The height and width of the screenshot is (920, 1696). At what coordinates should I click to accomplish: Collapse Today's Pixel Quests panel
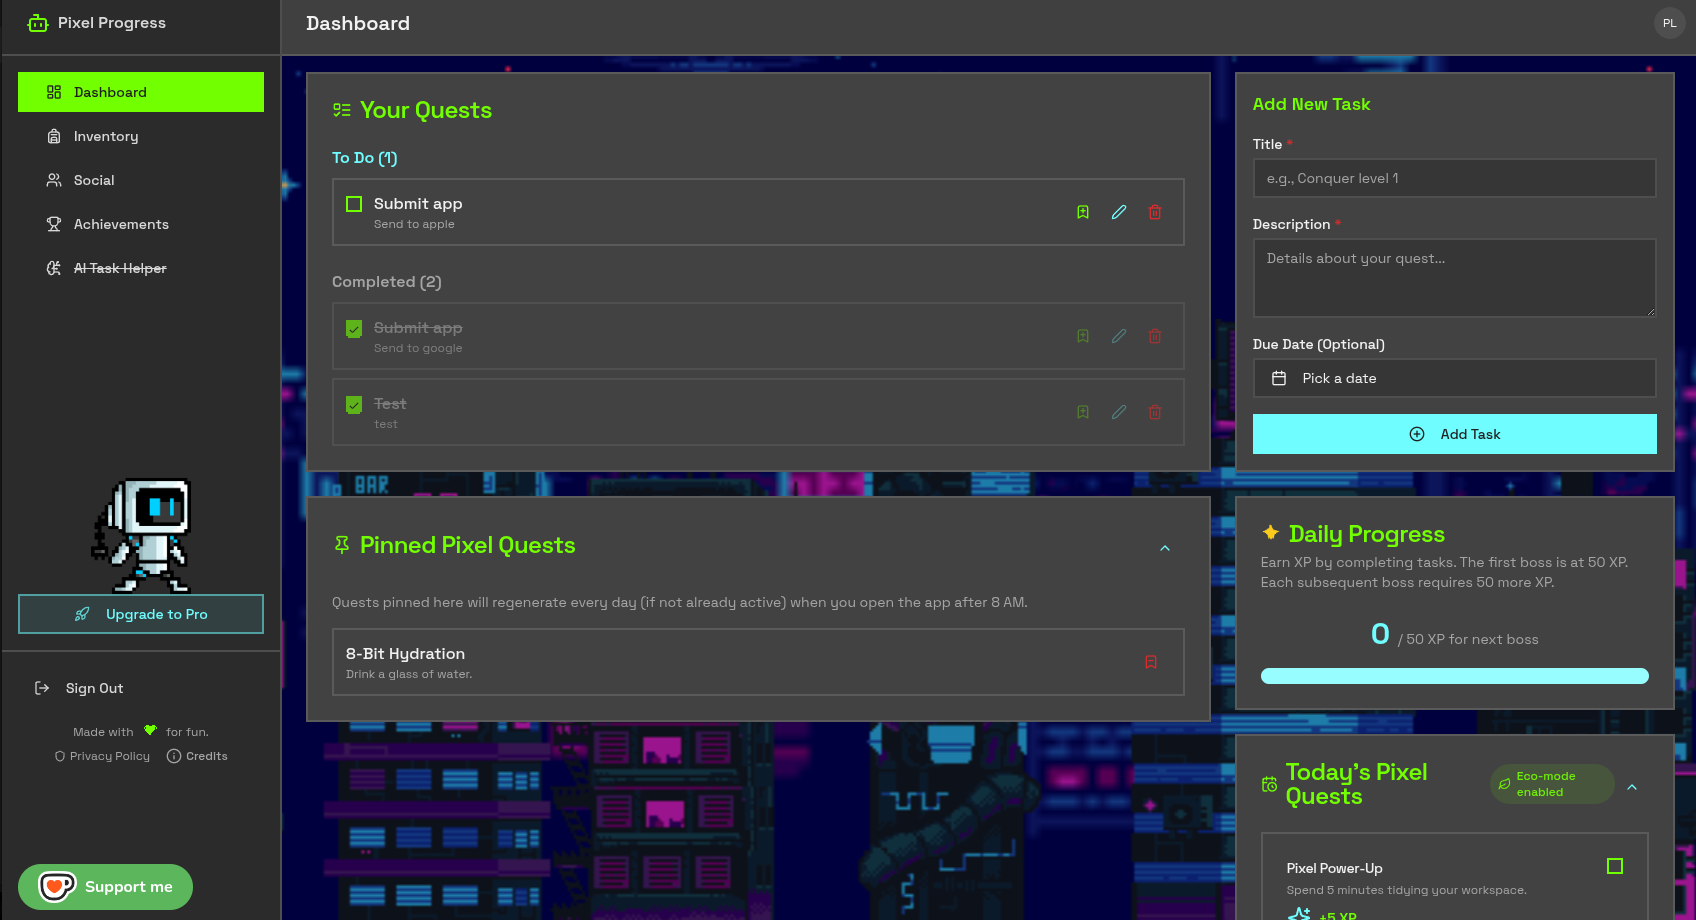1632,787
